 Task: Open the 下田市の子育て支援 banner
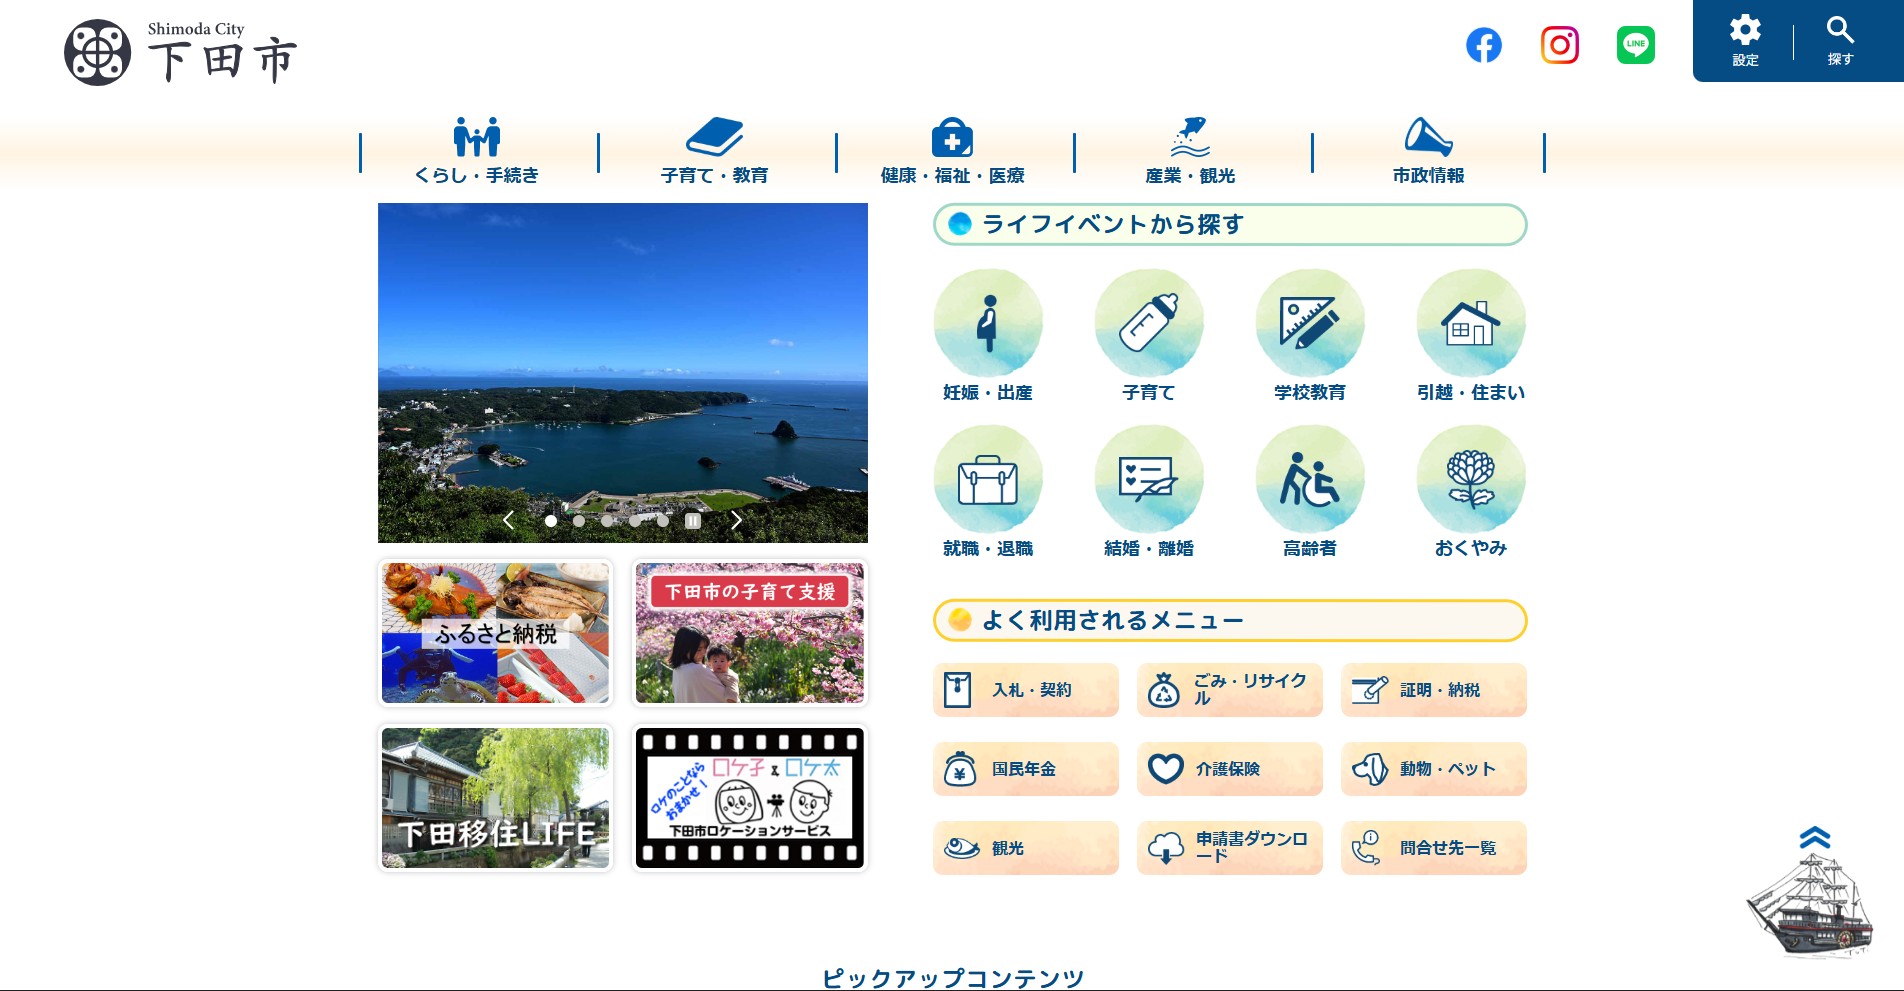pos(750,633)
